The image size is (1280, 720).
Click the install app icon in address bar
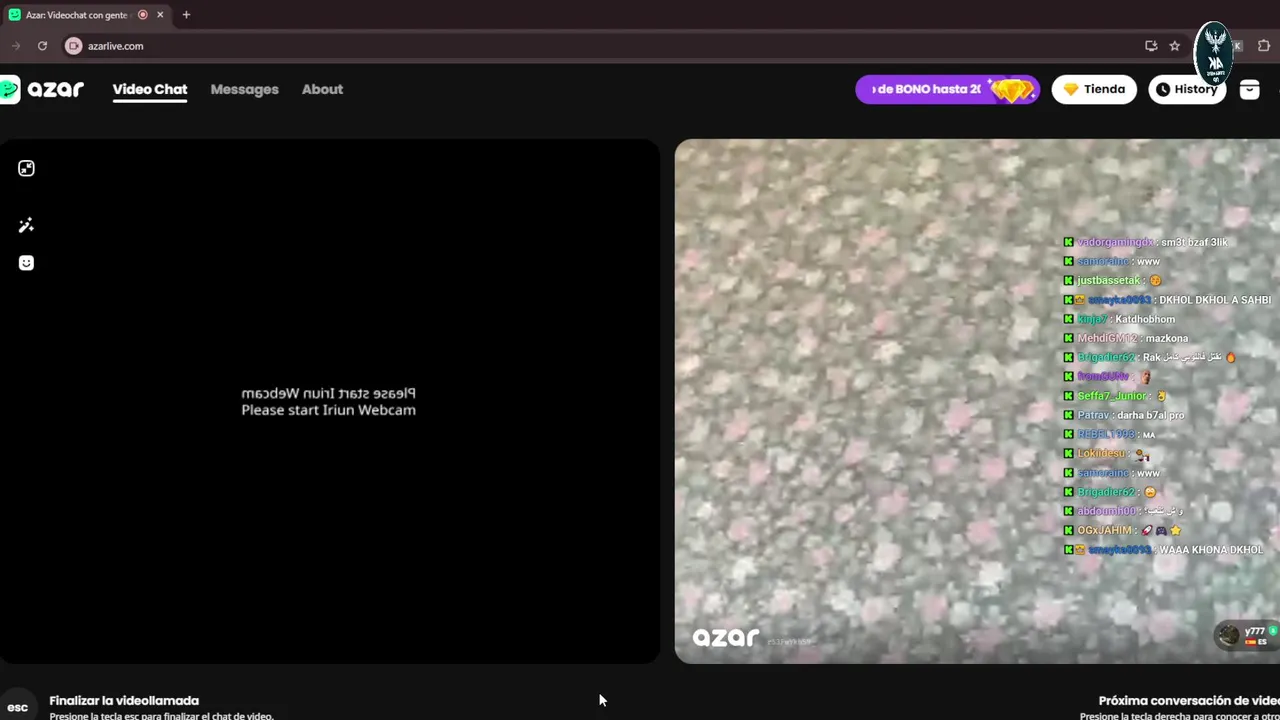(1151, 46)
